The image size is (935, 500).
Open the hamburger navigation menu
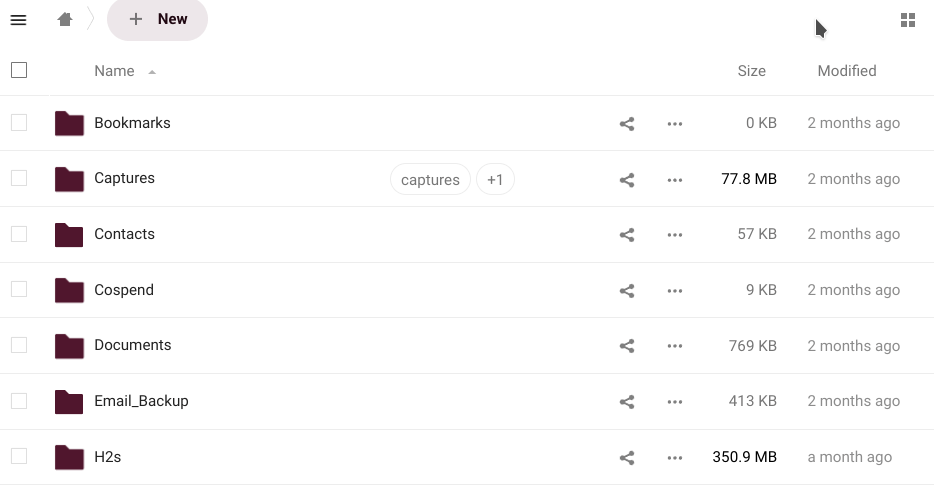(x=18, y=20)
